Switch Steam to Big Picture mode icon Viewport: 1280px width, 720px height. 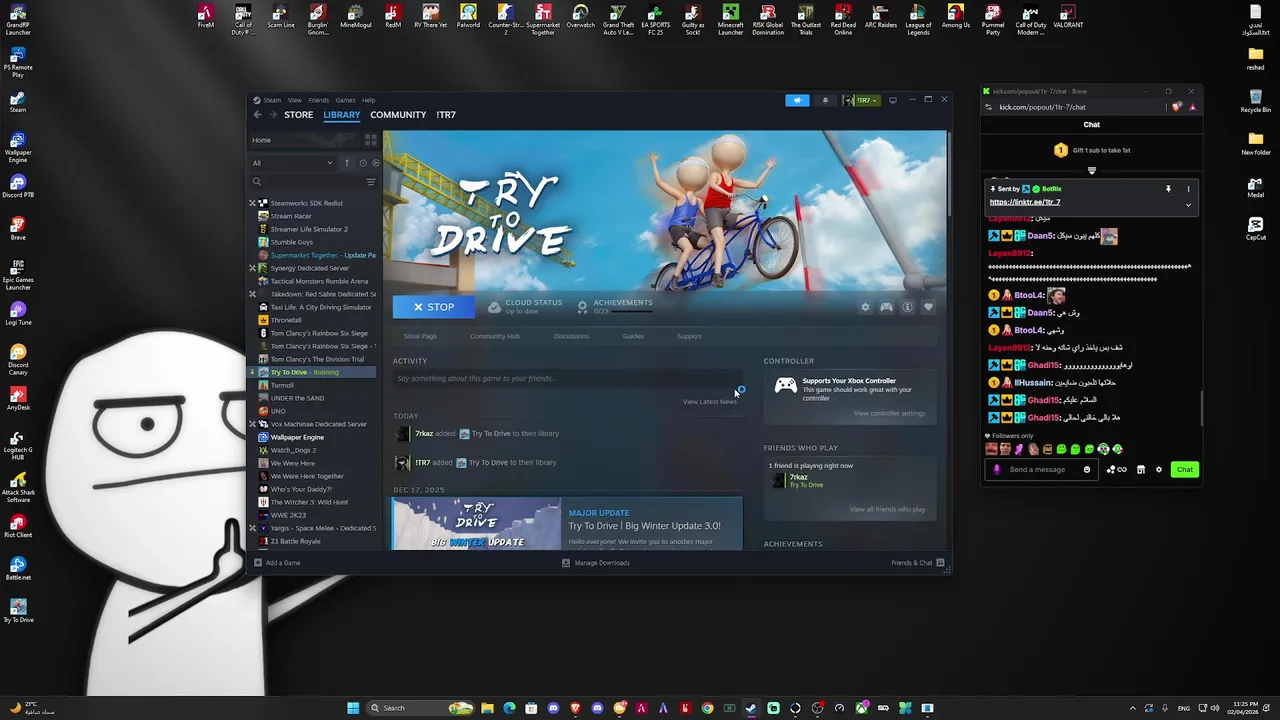[x=893, y=100]
